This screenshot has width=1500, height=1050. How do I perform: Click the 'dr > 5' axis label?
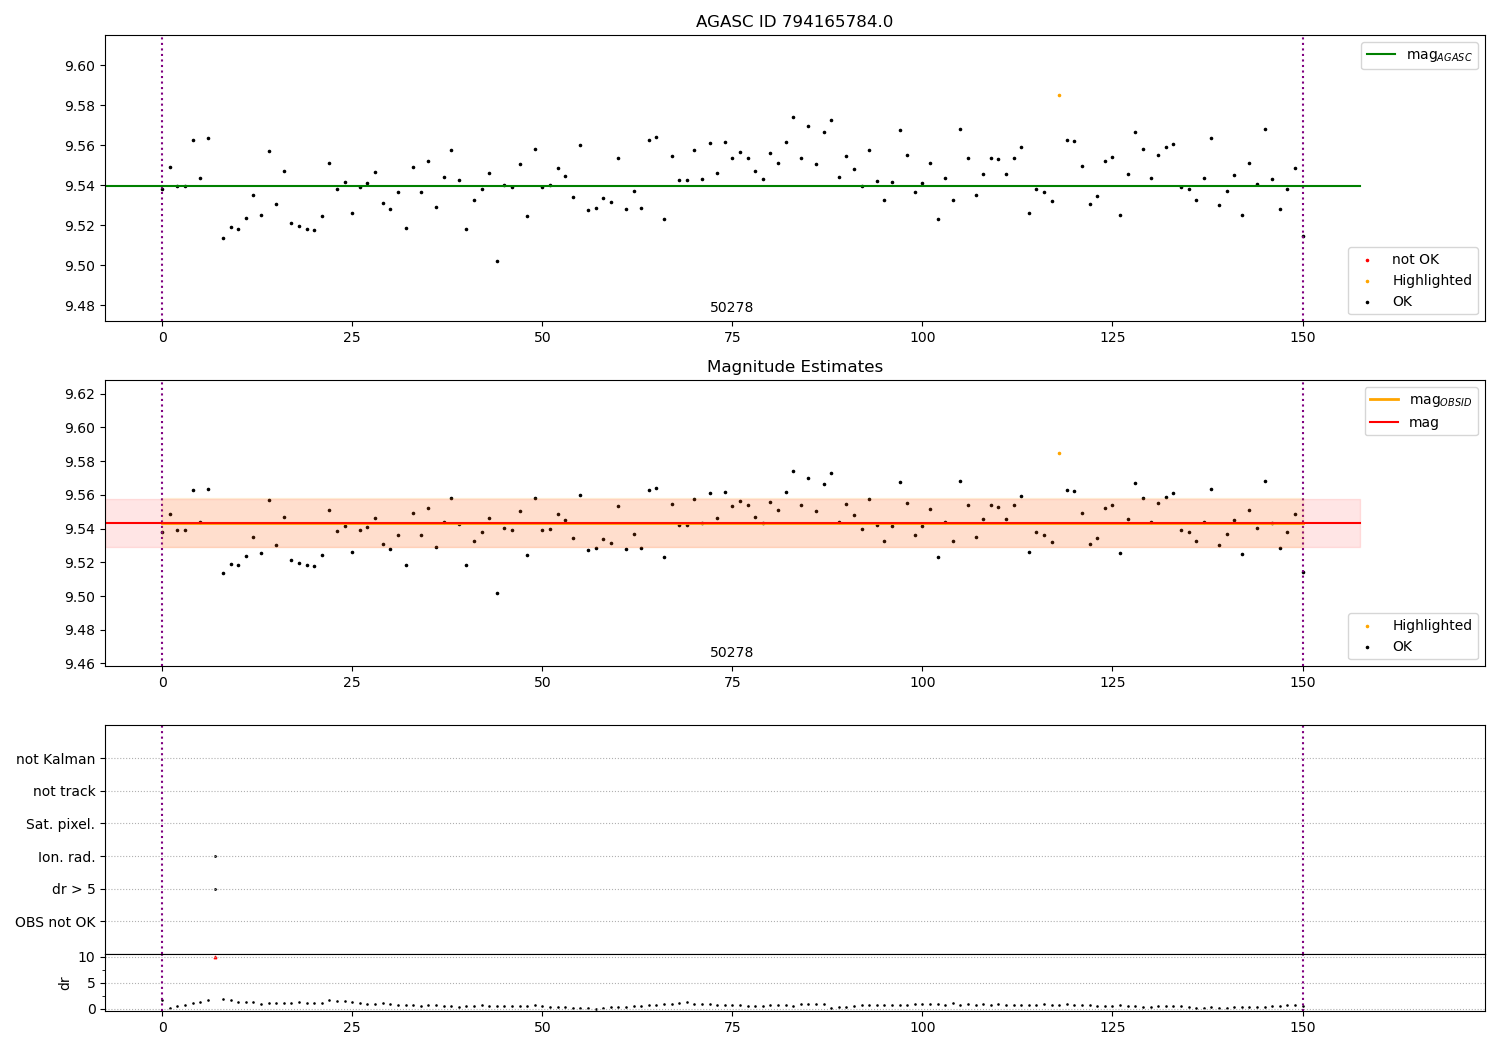coord(74,890)
